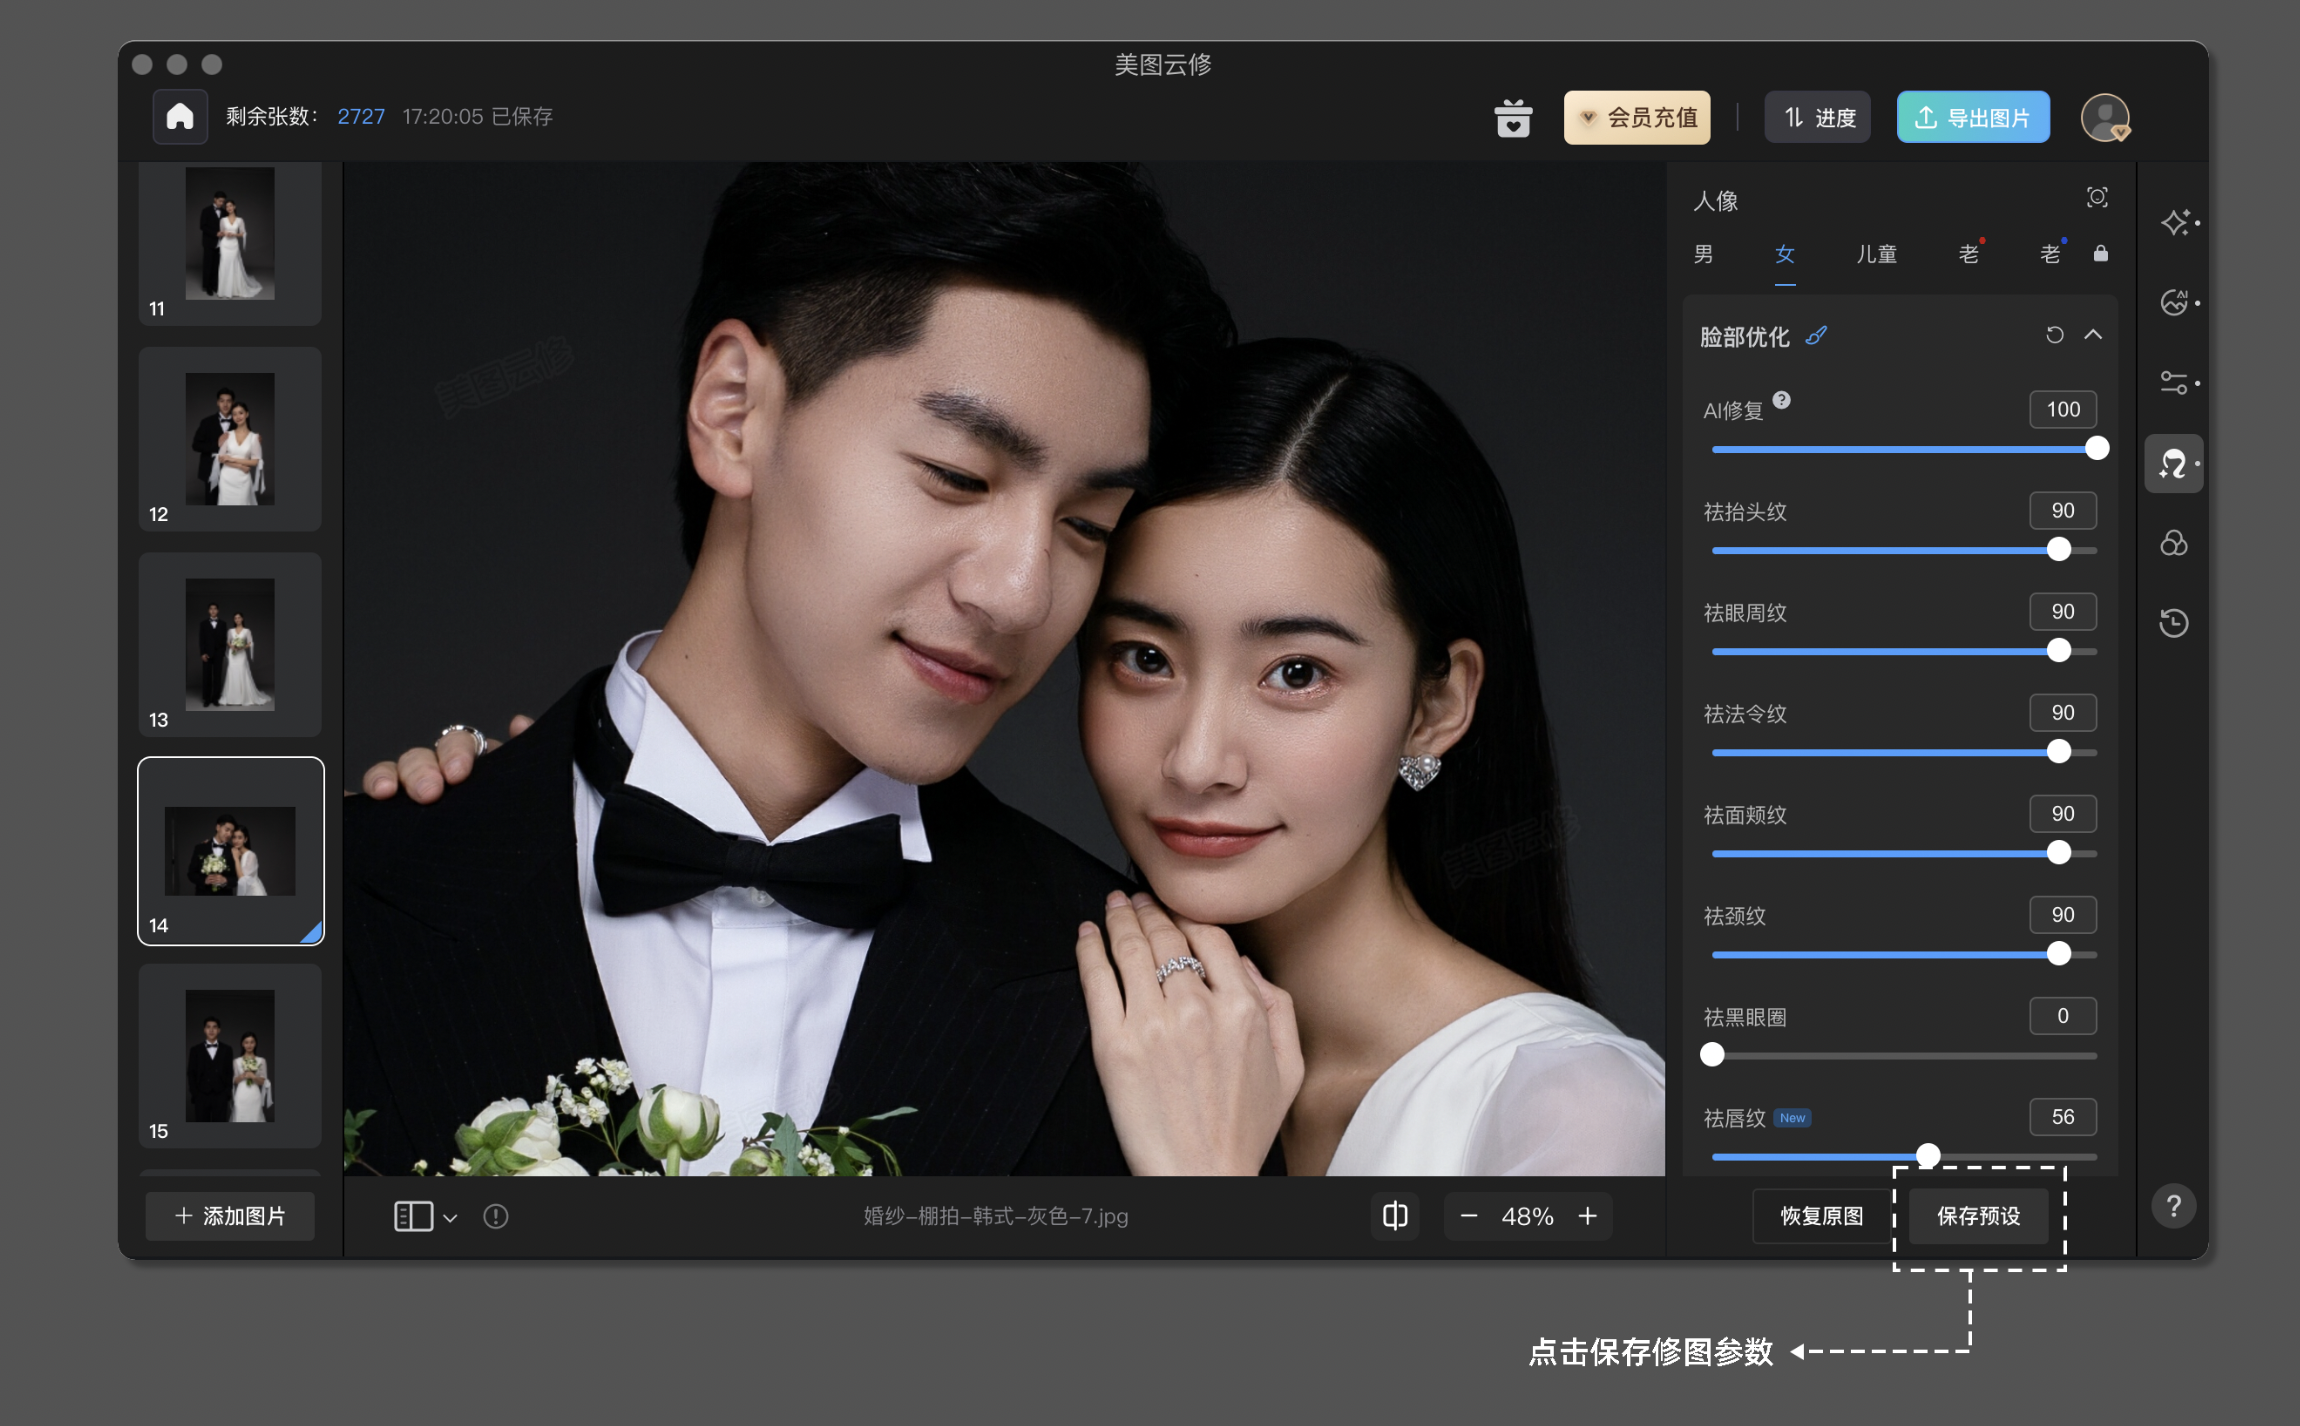2300x1426 pixels.
Task: Toggle the before/after compare view
Action: [1394, 1216]
